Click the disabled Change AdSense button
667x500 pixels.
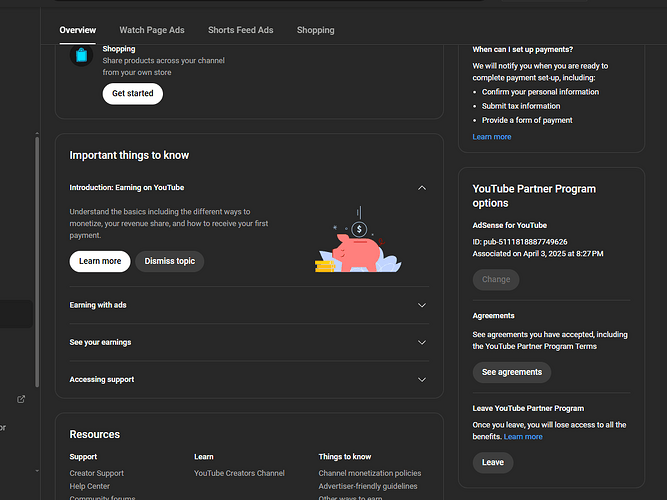point(496,280)
